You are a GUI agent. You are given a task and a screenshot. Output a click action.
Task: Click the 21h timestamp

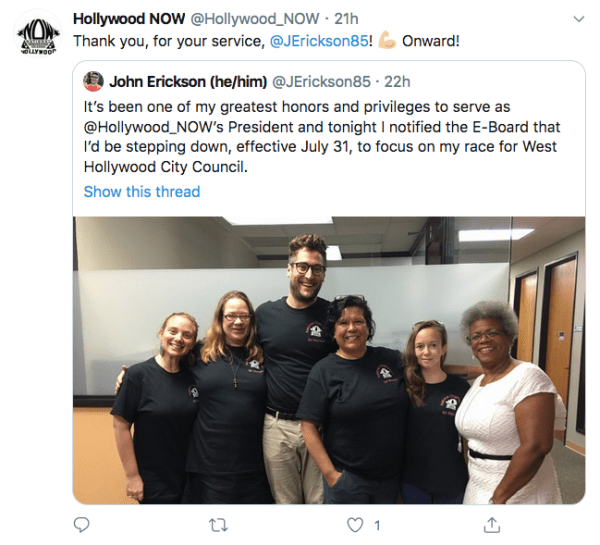point(346,19)
